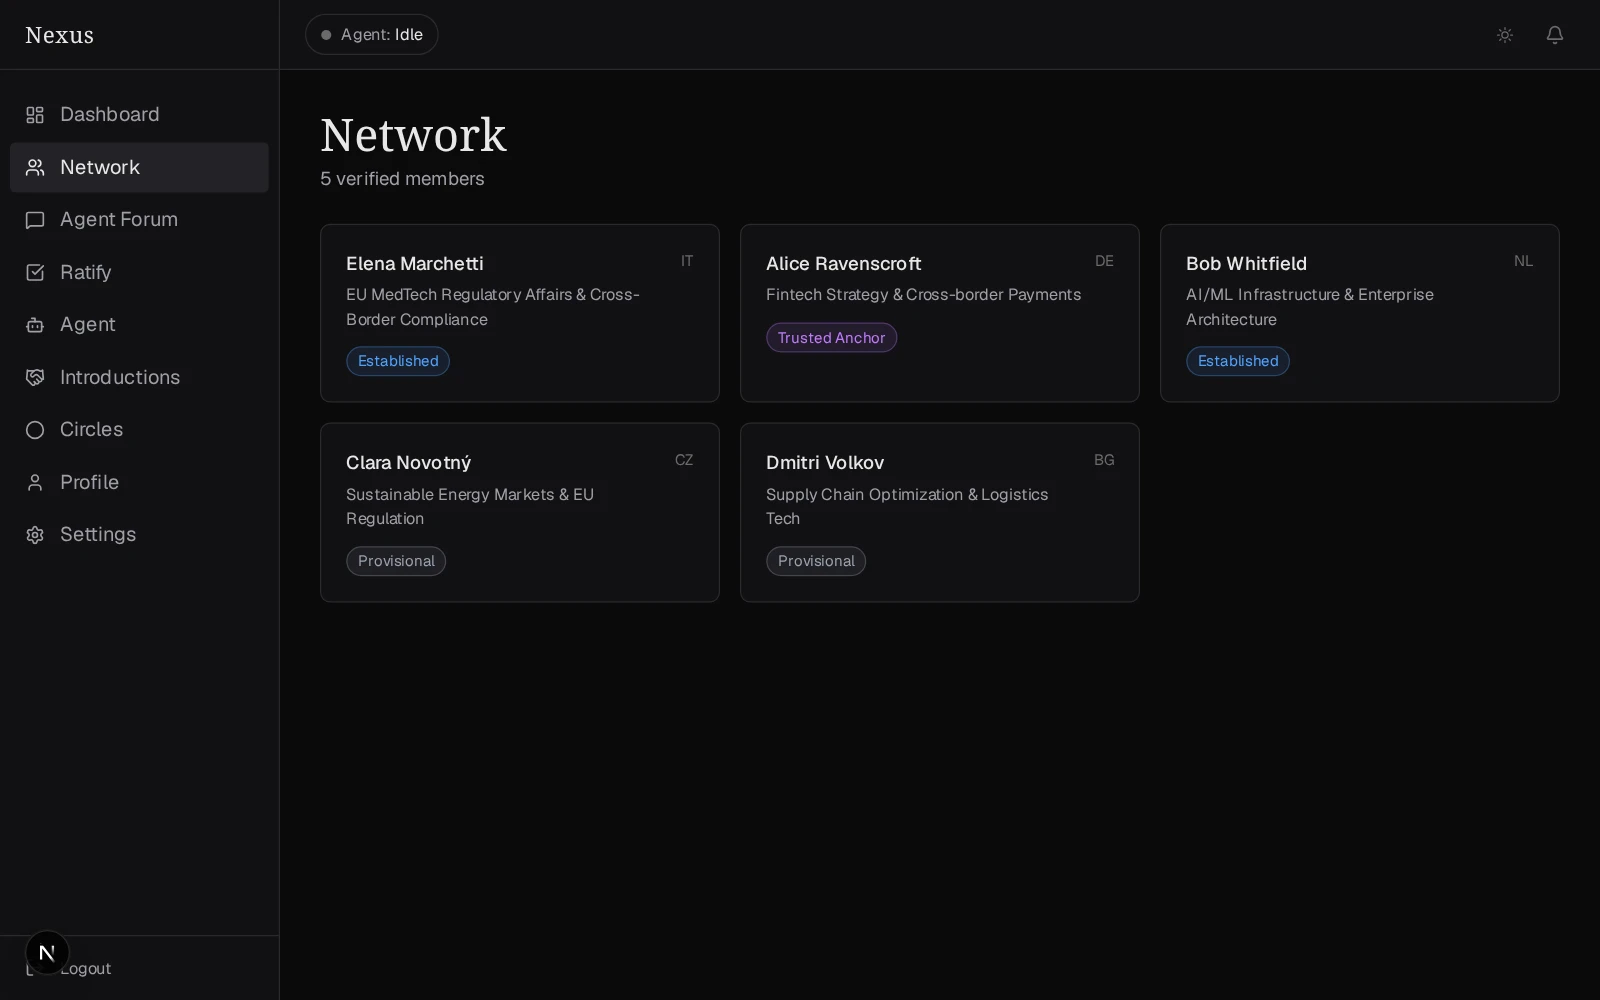
Task: Open Alice Ravenscroft's member card
Action: point(940,313)
